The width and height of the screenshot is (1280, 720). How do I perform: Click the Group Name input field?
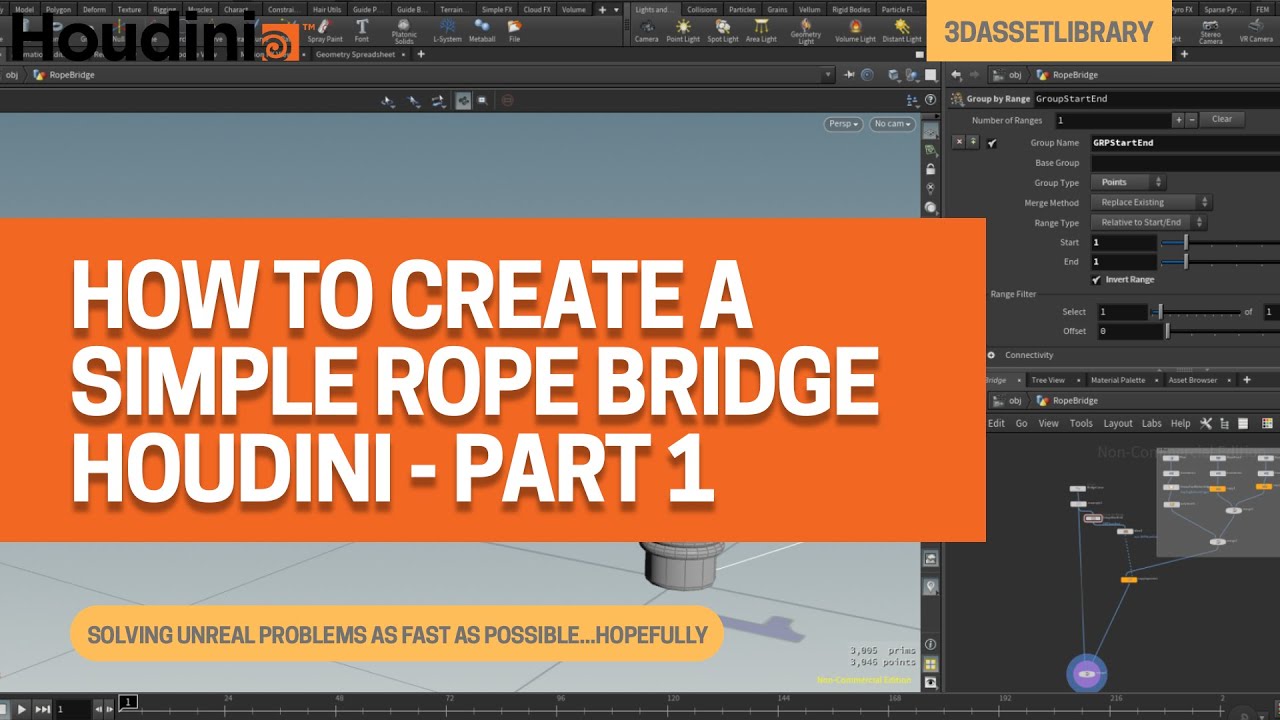1185,143
